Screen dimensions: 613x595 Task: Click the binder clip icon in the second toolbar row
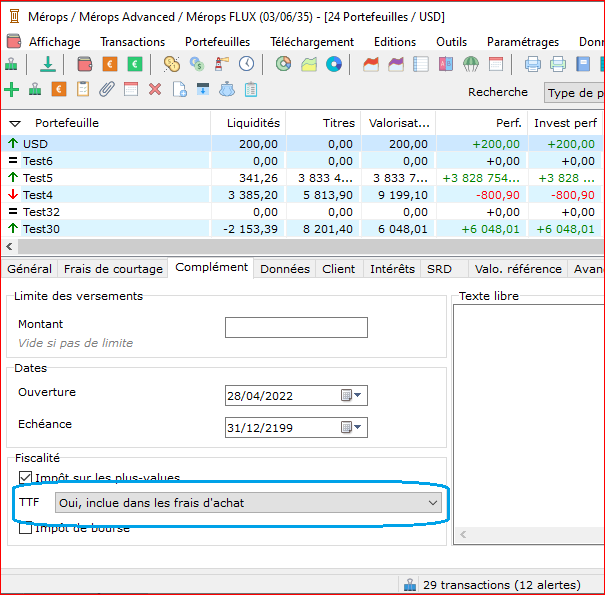click(35, 90)
